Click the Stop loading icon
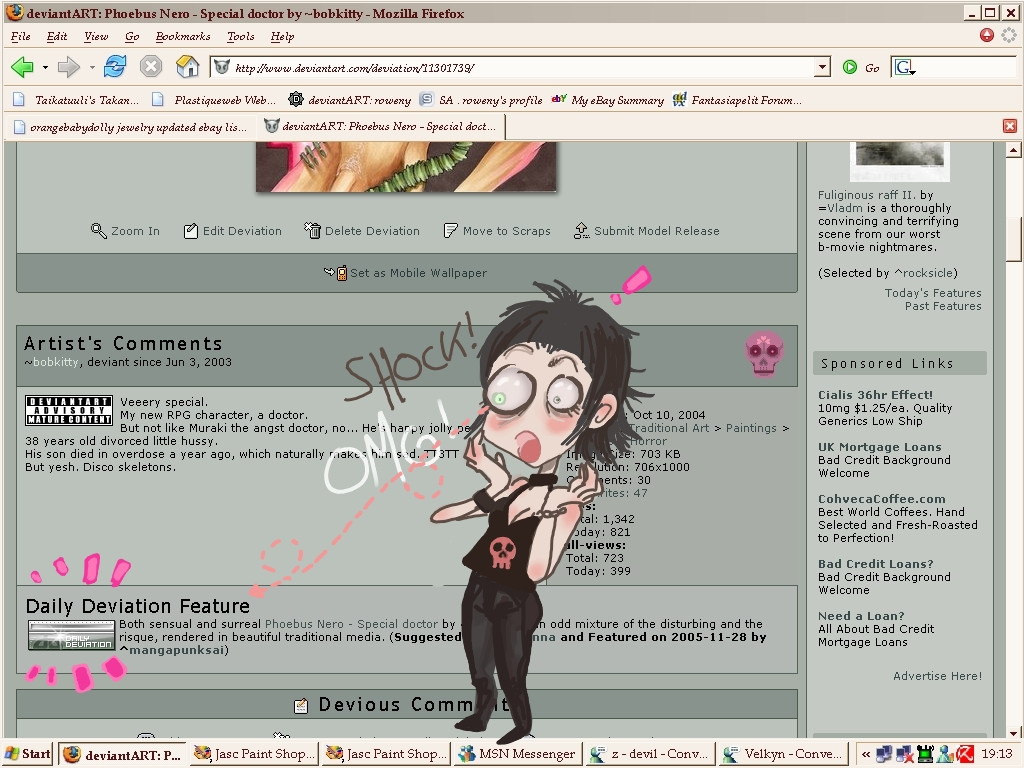1024x768 pixels. pyautogui.click(x=151, y=67)
